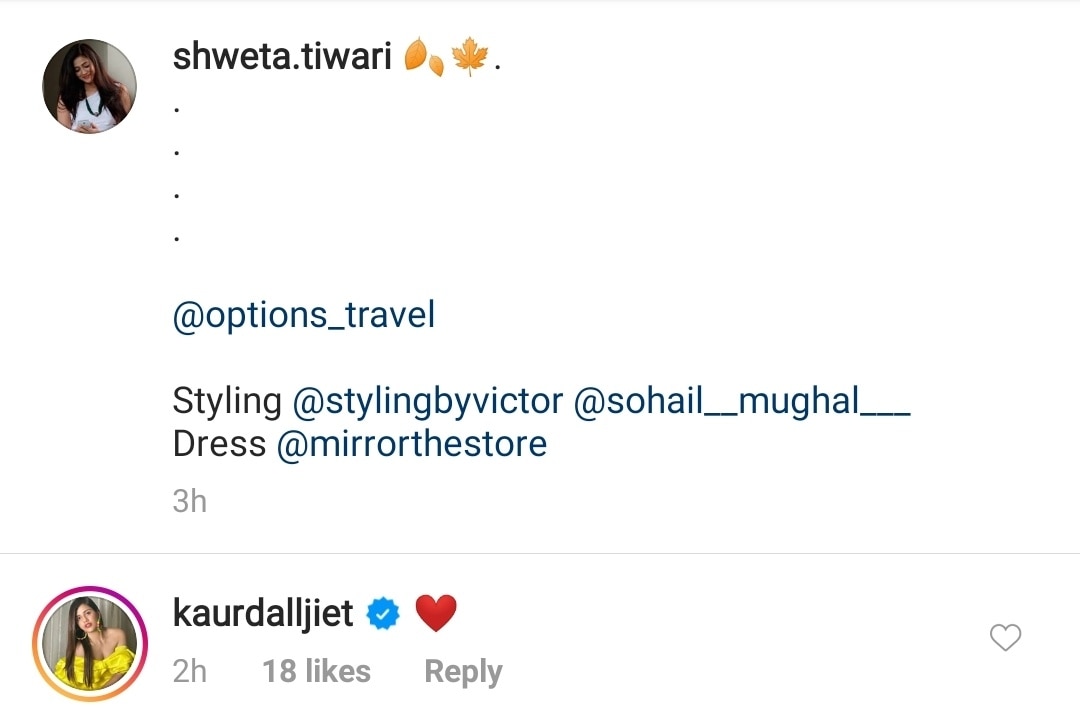Tap the divider line above comments
This screenshot has height=723, width=1080.
pyautogui.click(x=540, y=553)
